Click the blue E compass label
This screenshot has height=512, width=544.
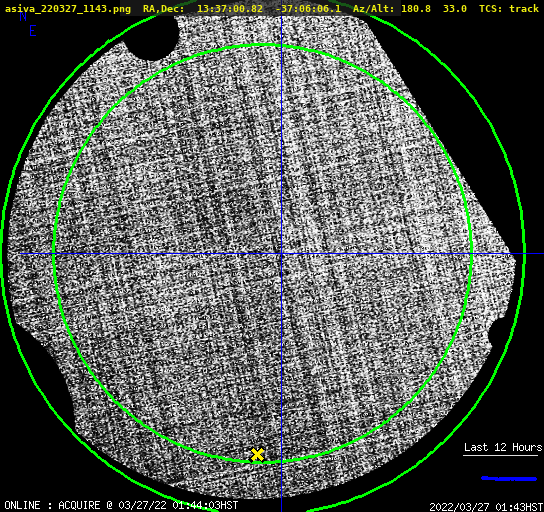click(x=33, y=31)
